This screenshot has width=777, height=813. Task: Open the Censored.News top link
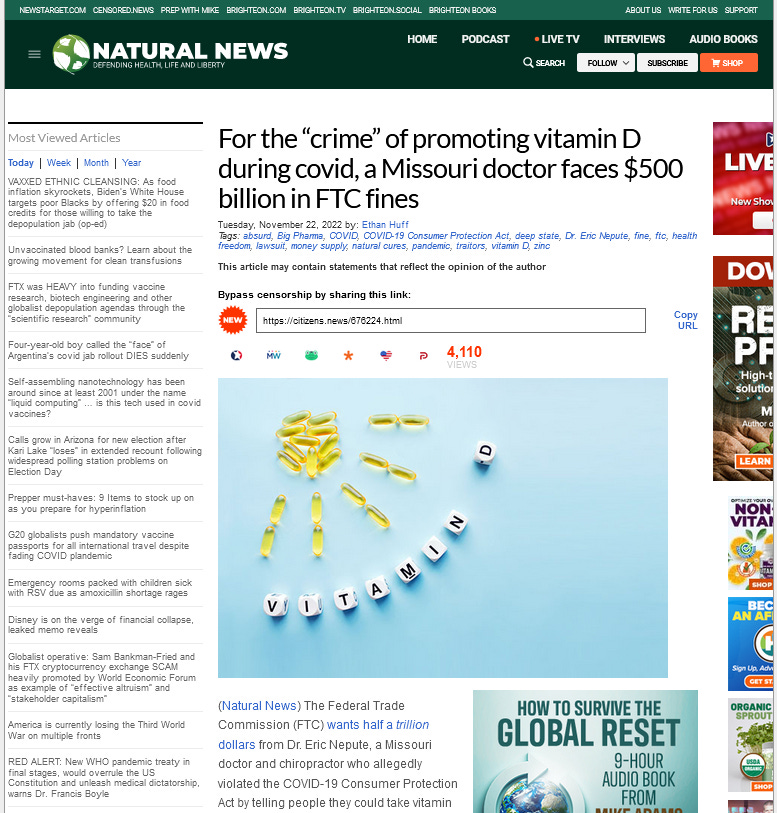pyautogui.click(x=123, y=10)
